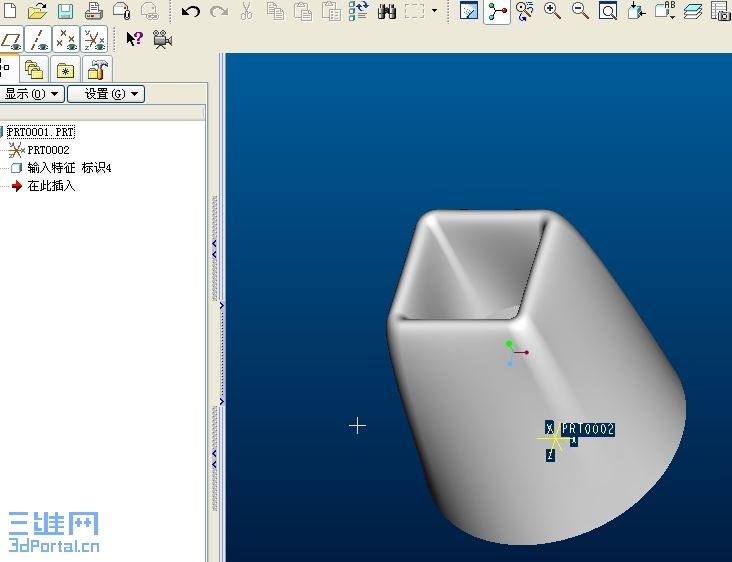Click the copy icon
The width and height of the screenshot is (732, 562).
pyautogui.click(x=275, y=11)
